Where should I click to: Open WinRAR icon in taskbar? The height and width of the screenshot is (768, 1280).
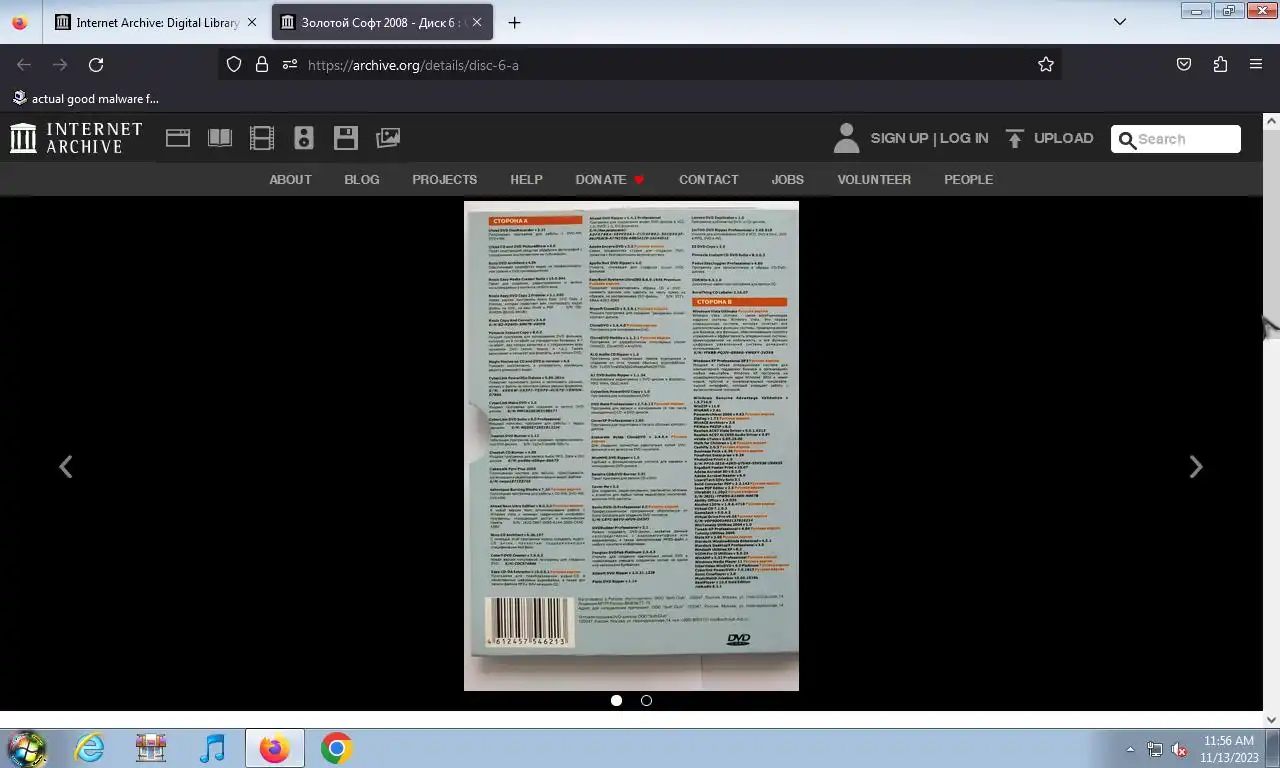tap(151, 748)
